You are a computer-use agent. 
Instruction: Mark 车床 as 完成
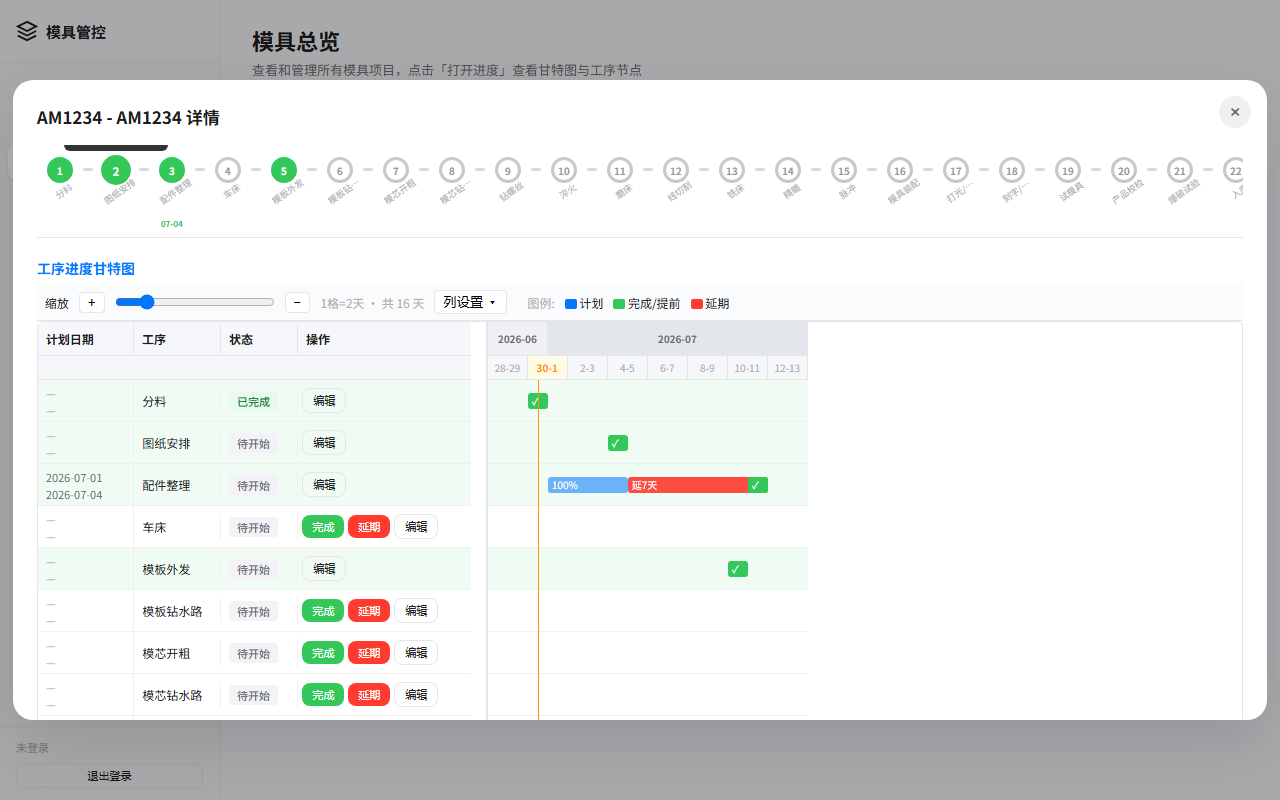(323, 527)
